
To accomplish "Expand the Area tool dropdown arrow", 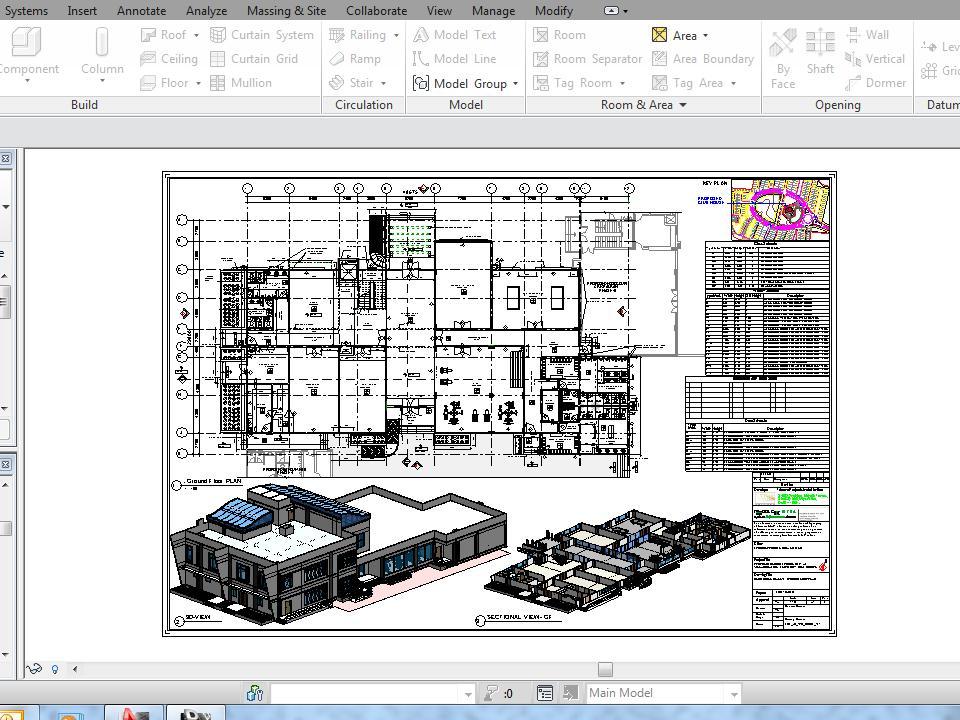I will (x=706, y=35).
